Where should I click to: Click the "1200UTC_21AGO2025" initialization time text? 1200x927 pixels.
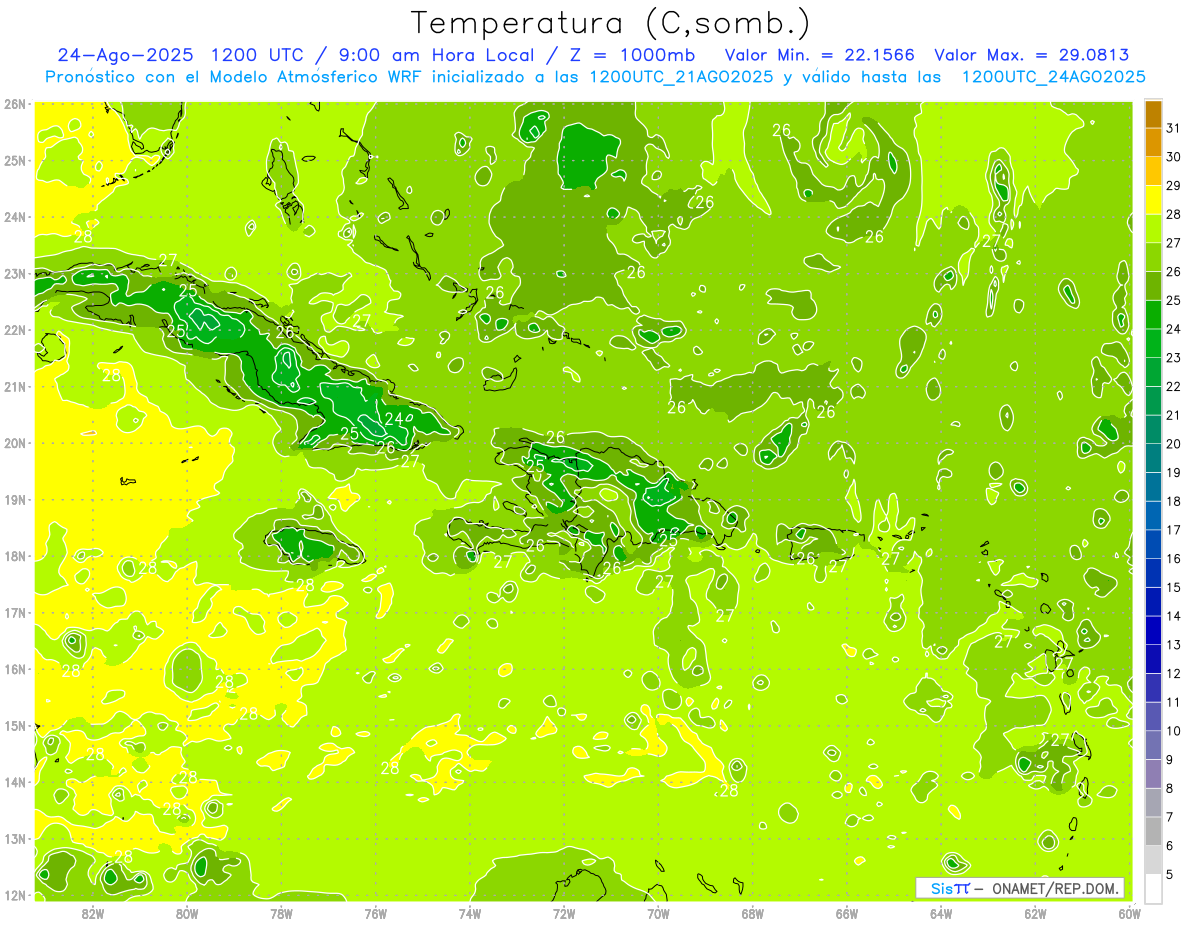tap(681, 77)
